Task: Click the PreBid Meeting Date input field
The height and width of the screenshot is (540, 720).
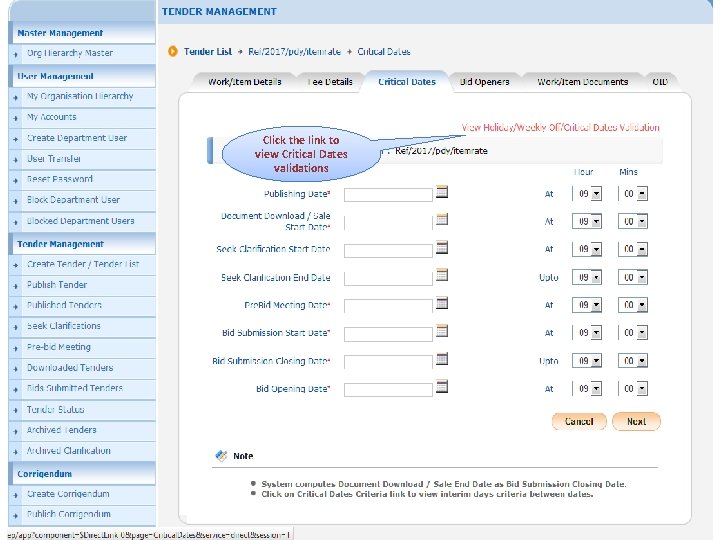Action: click(388, 306)
